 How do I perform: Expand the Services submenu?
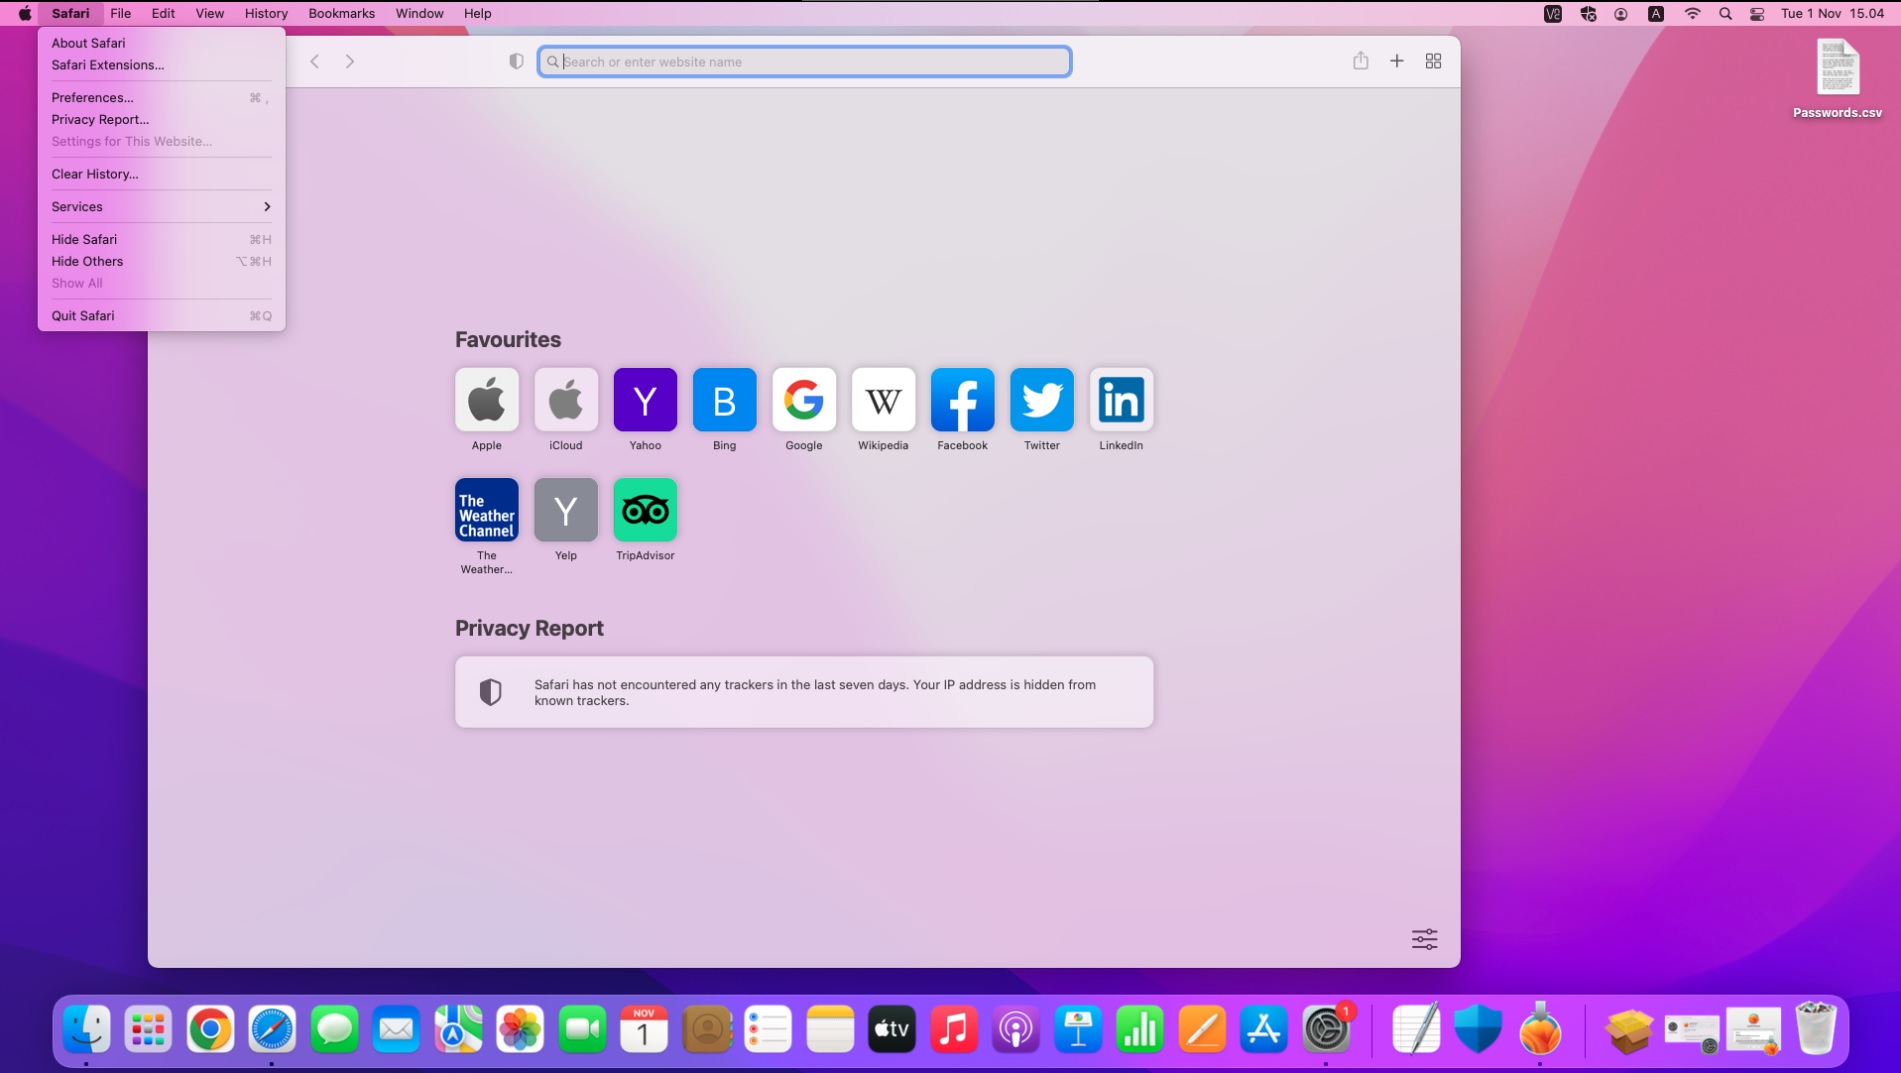point(161,207)
